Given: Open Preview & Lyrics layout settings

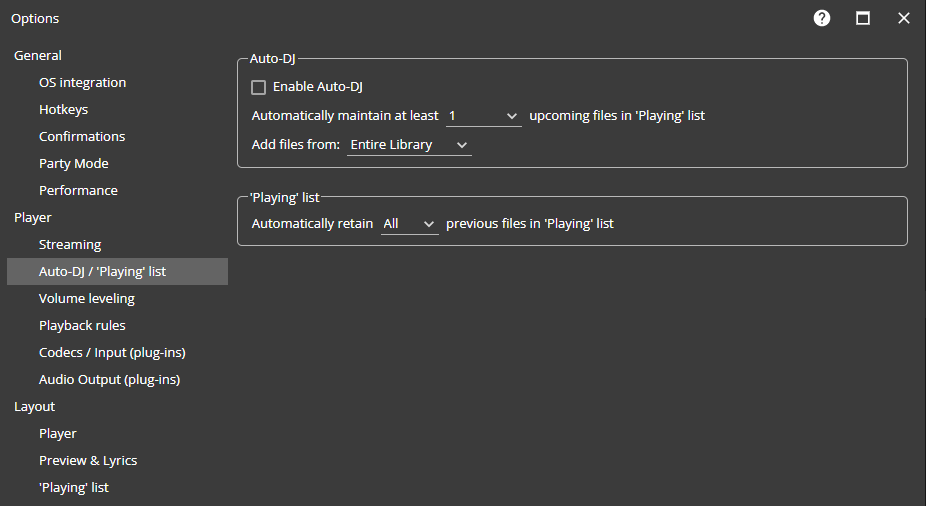Looking at the screenshot, I should click(88, 461).
